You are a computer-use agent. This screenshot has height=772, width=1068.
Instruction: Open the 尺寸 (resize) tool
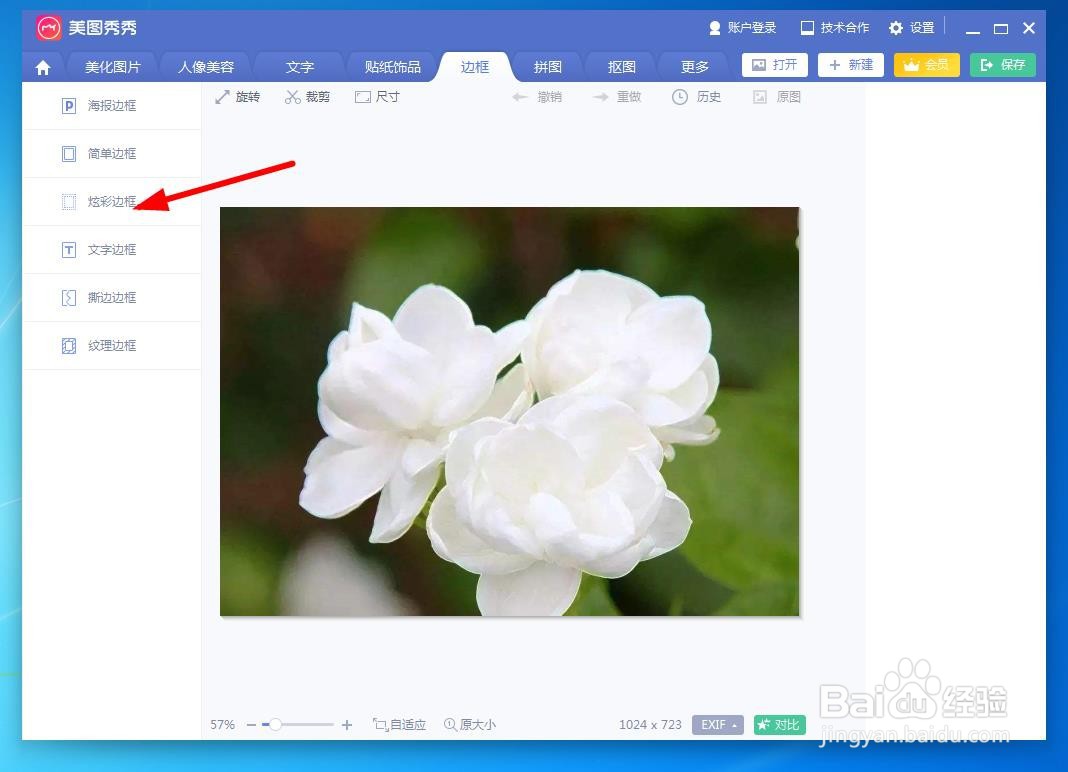point(377,96)
